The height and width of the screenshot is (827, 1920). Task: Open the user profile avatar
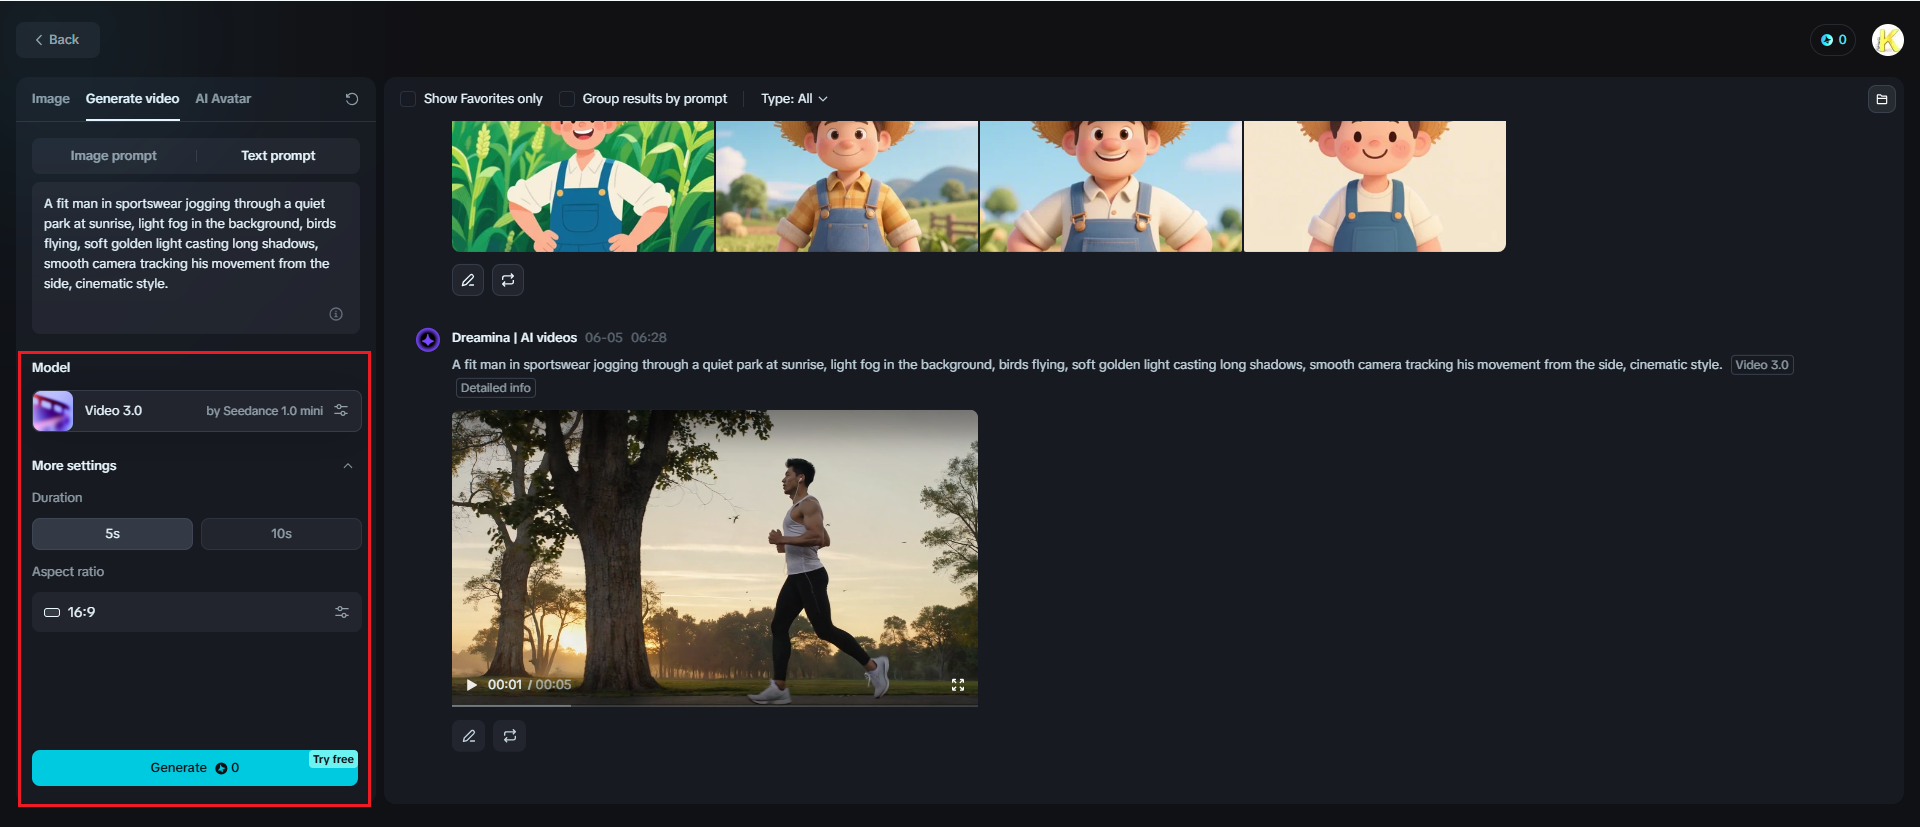(1887, 40)
